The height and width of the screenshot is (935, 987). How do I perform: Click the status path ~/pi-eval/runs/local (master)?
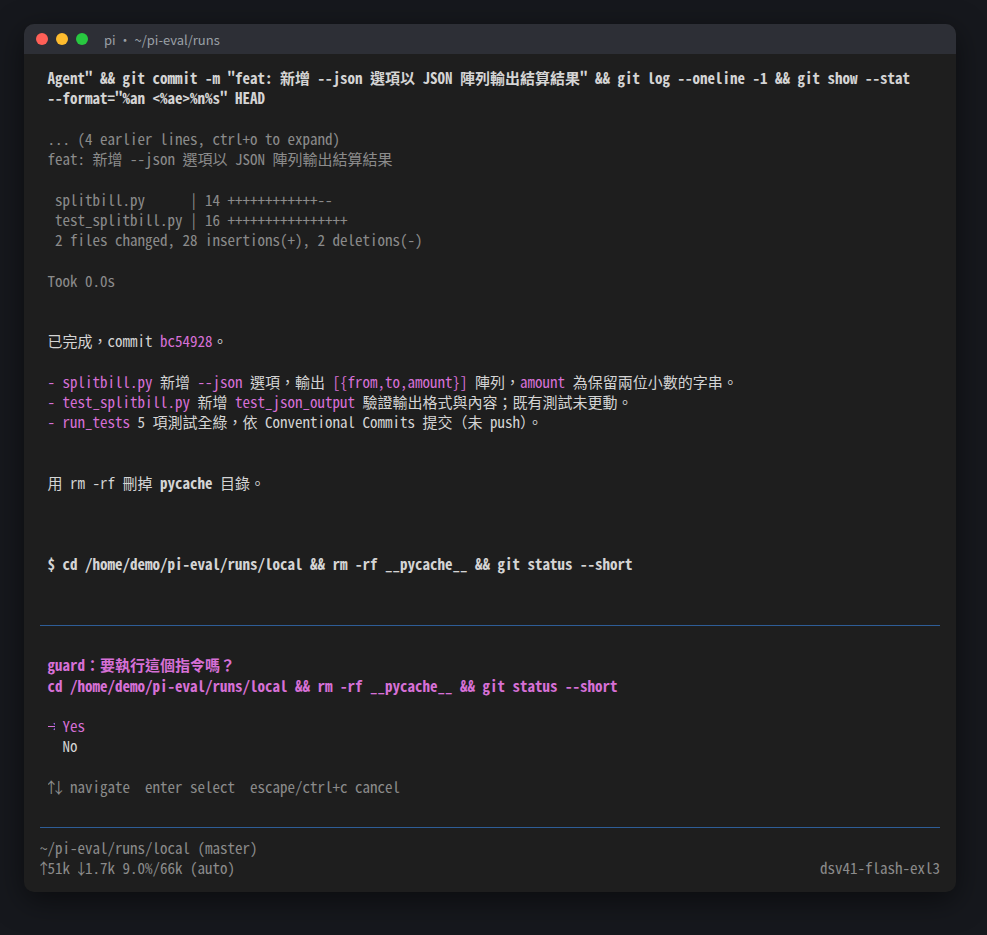pyautogui.click(x=149, y=849)
